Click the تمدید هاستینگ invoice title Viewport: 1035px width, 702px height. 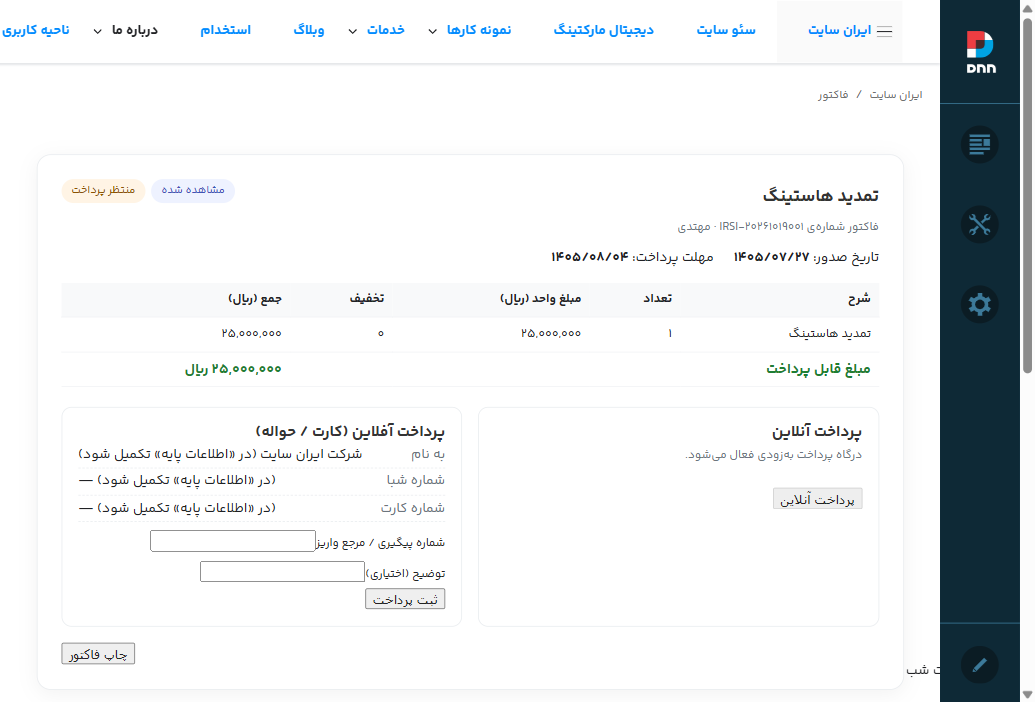(820, 195)
